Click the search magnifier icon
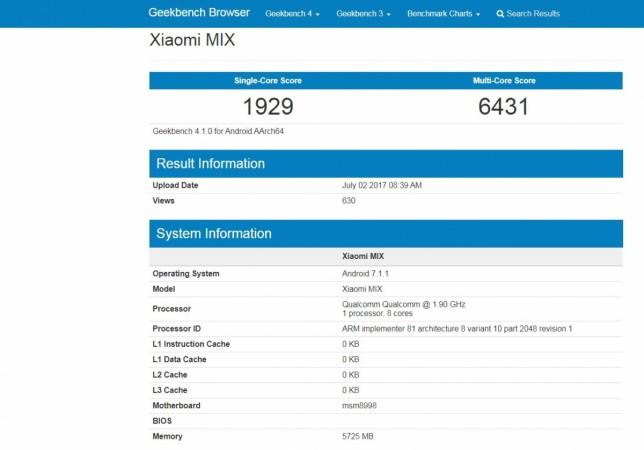 point(500,14)
